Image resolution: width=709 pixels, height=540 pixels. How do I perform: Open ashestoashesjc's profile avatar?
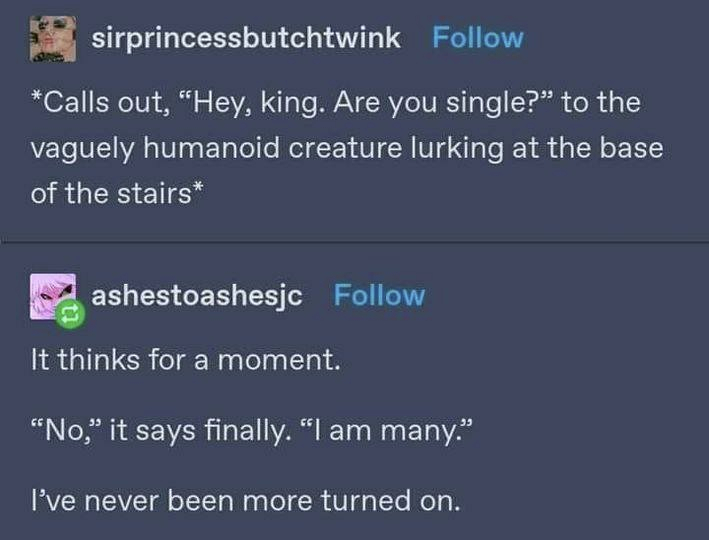[x=51, y=296]
